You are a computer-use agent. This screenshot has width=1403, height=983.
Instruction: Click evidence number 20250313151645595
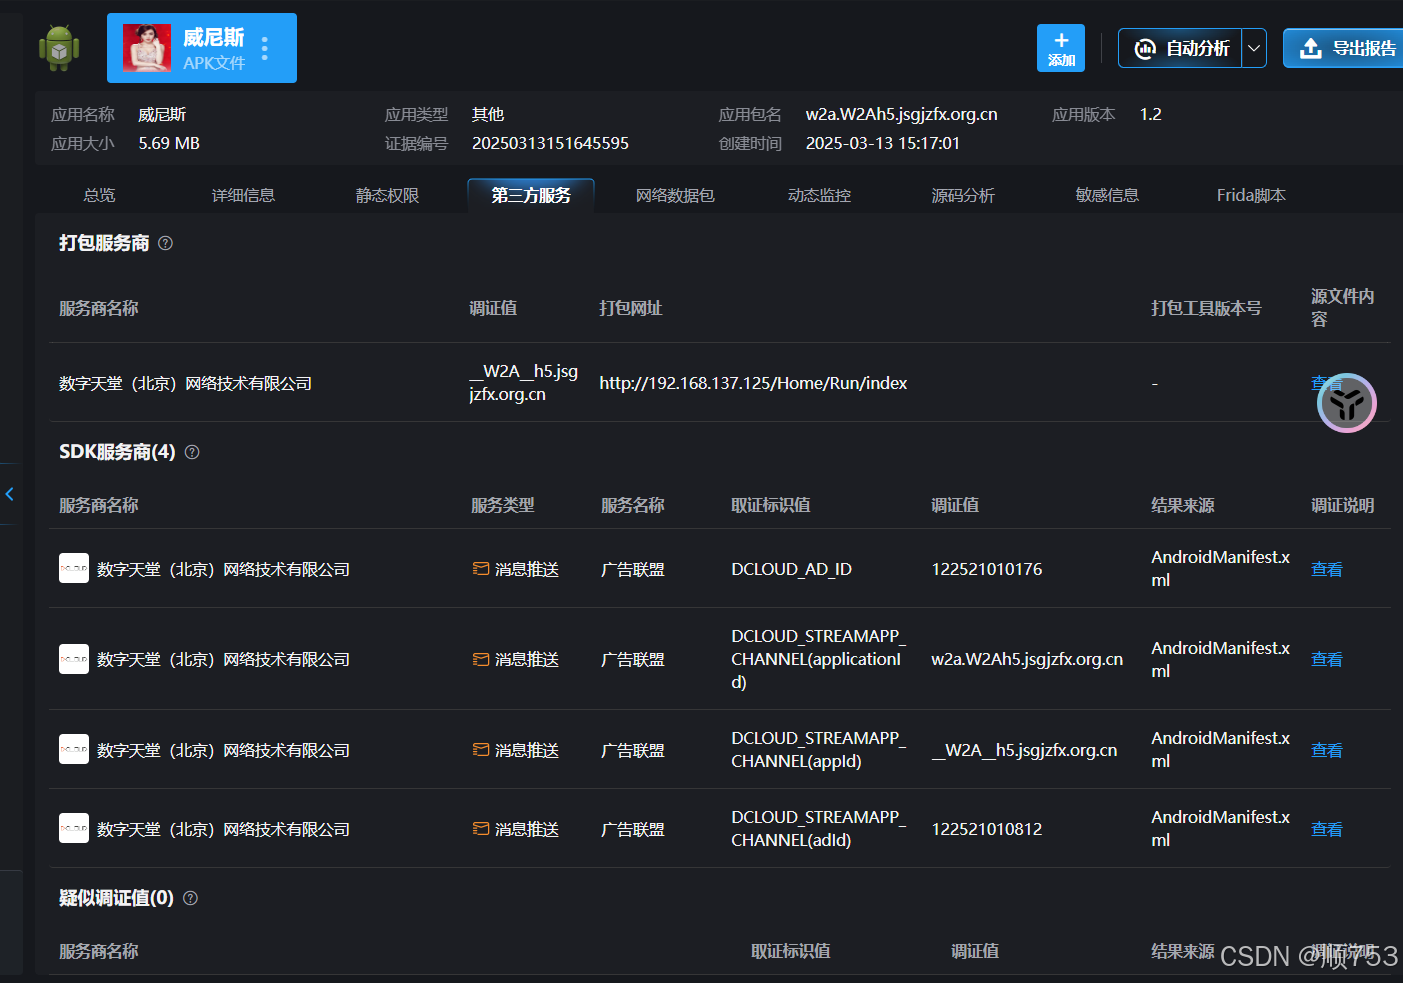click(550, 143)
